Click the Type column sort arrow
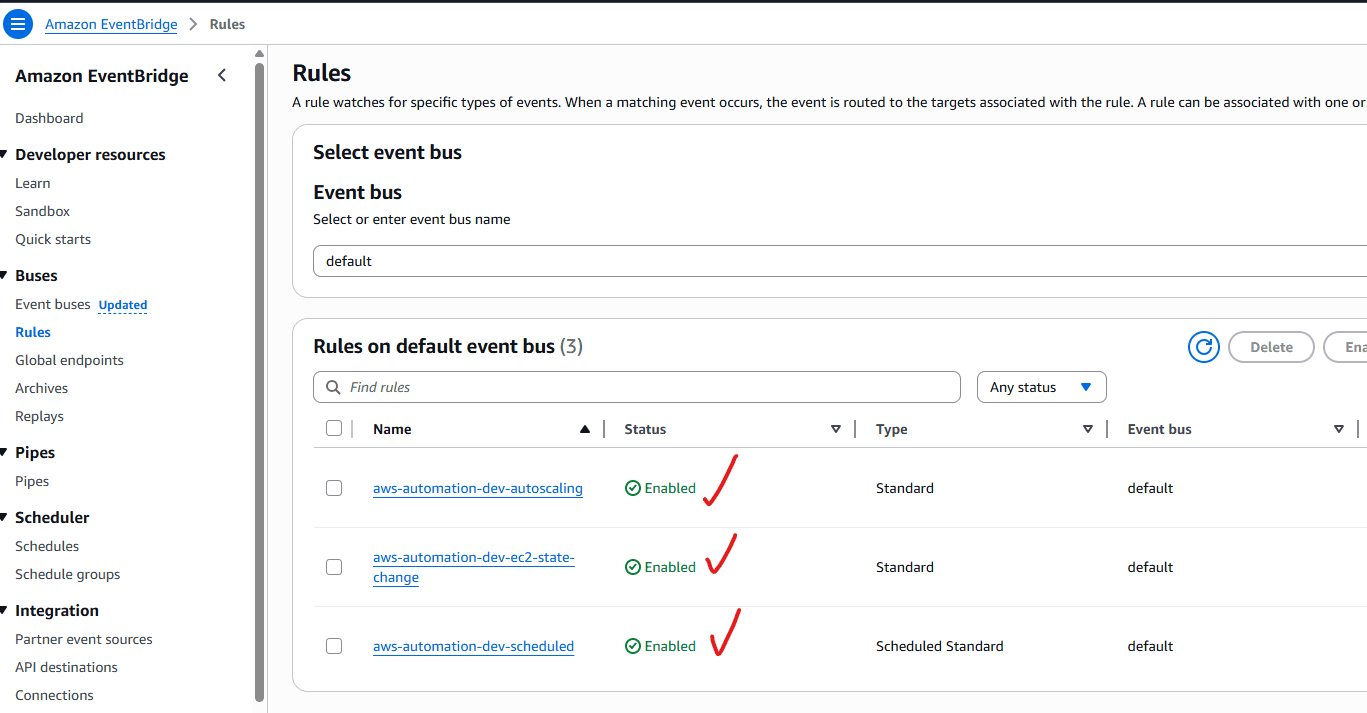 [x=1088, y=429]
